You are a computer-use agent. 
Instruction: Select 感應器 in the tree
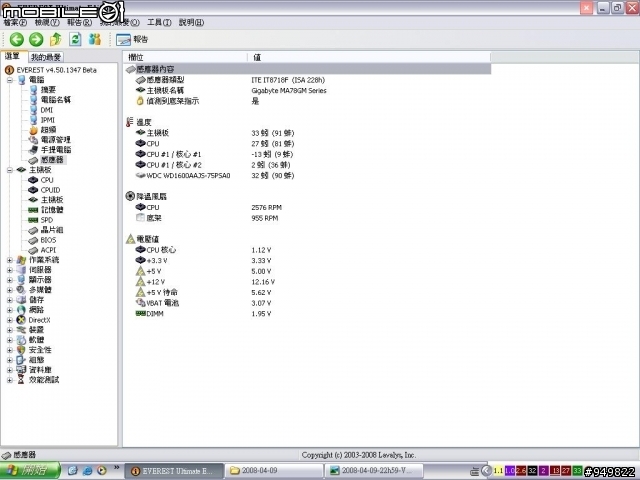tap(52, 160)
